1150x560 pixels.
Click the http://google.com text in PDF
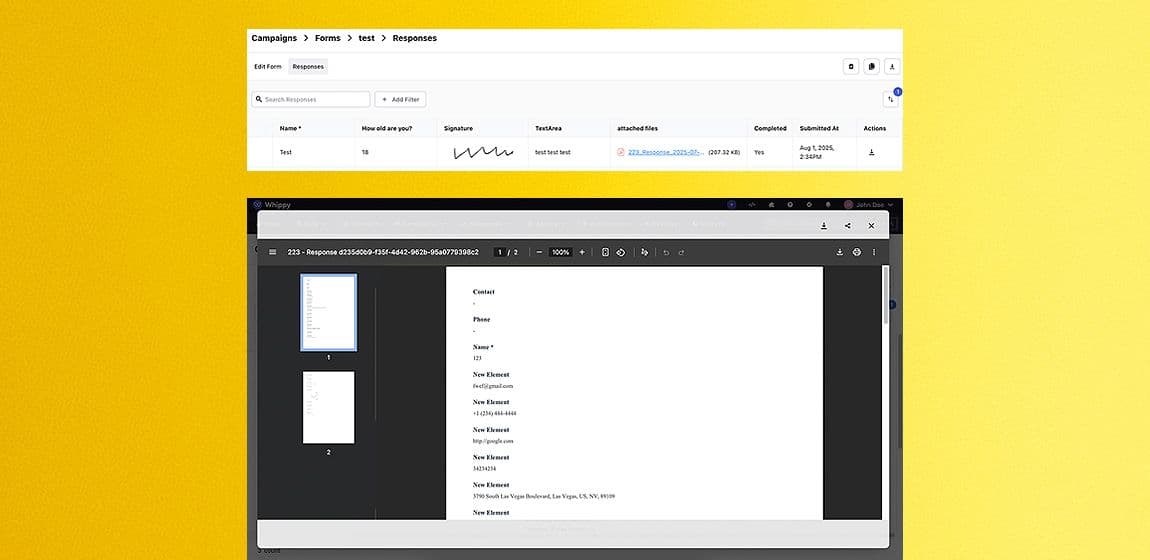pyautogui.click(x=493, y=441)
